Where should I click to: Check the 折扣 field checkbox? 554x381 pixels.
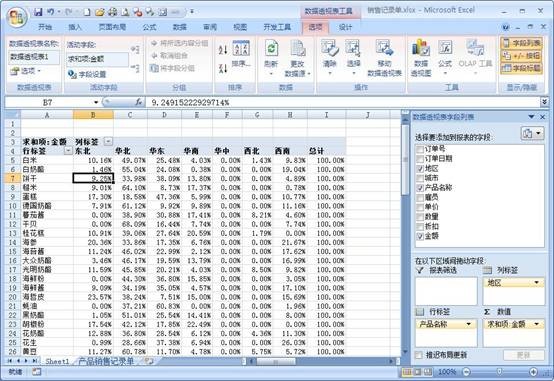point(420,227)
